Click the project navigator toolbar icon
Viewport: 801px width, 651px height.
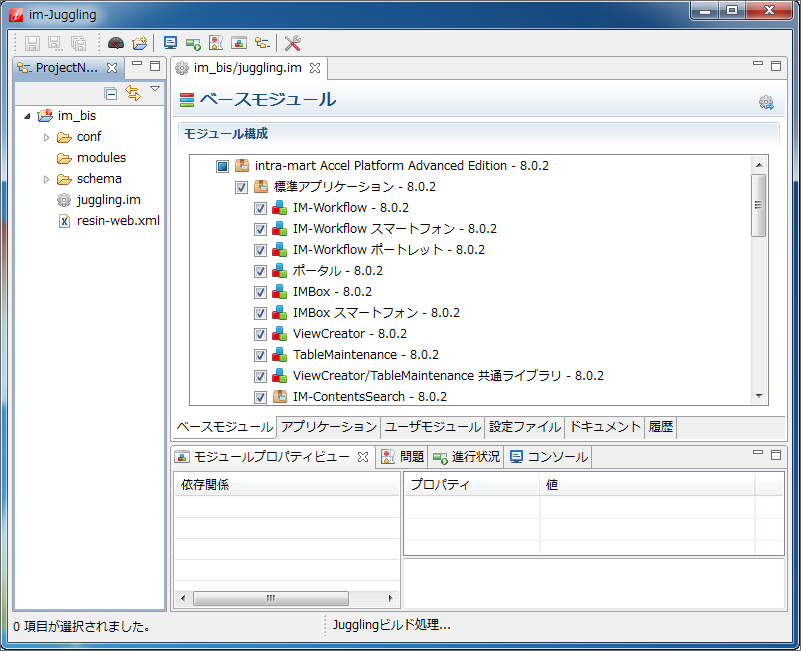click(262, 43)
